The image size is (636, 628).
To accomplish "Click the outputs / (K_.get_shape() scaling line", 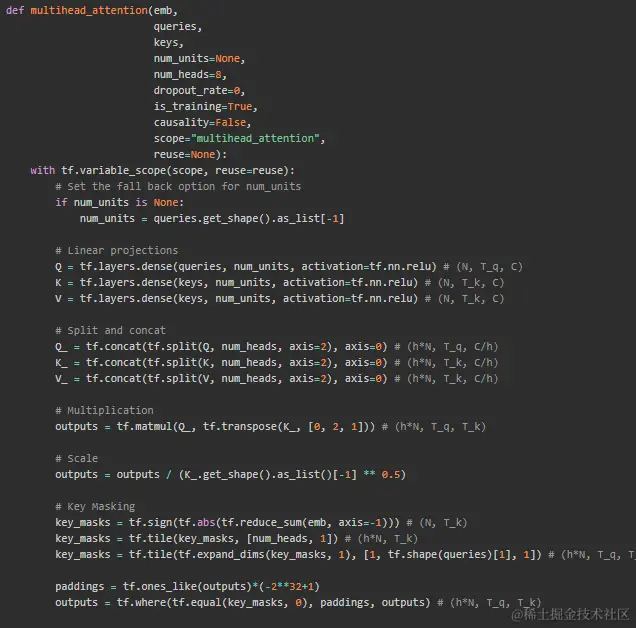I will 230,475.
